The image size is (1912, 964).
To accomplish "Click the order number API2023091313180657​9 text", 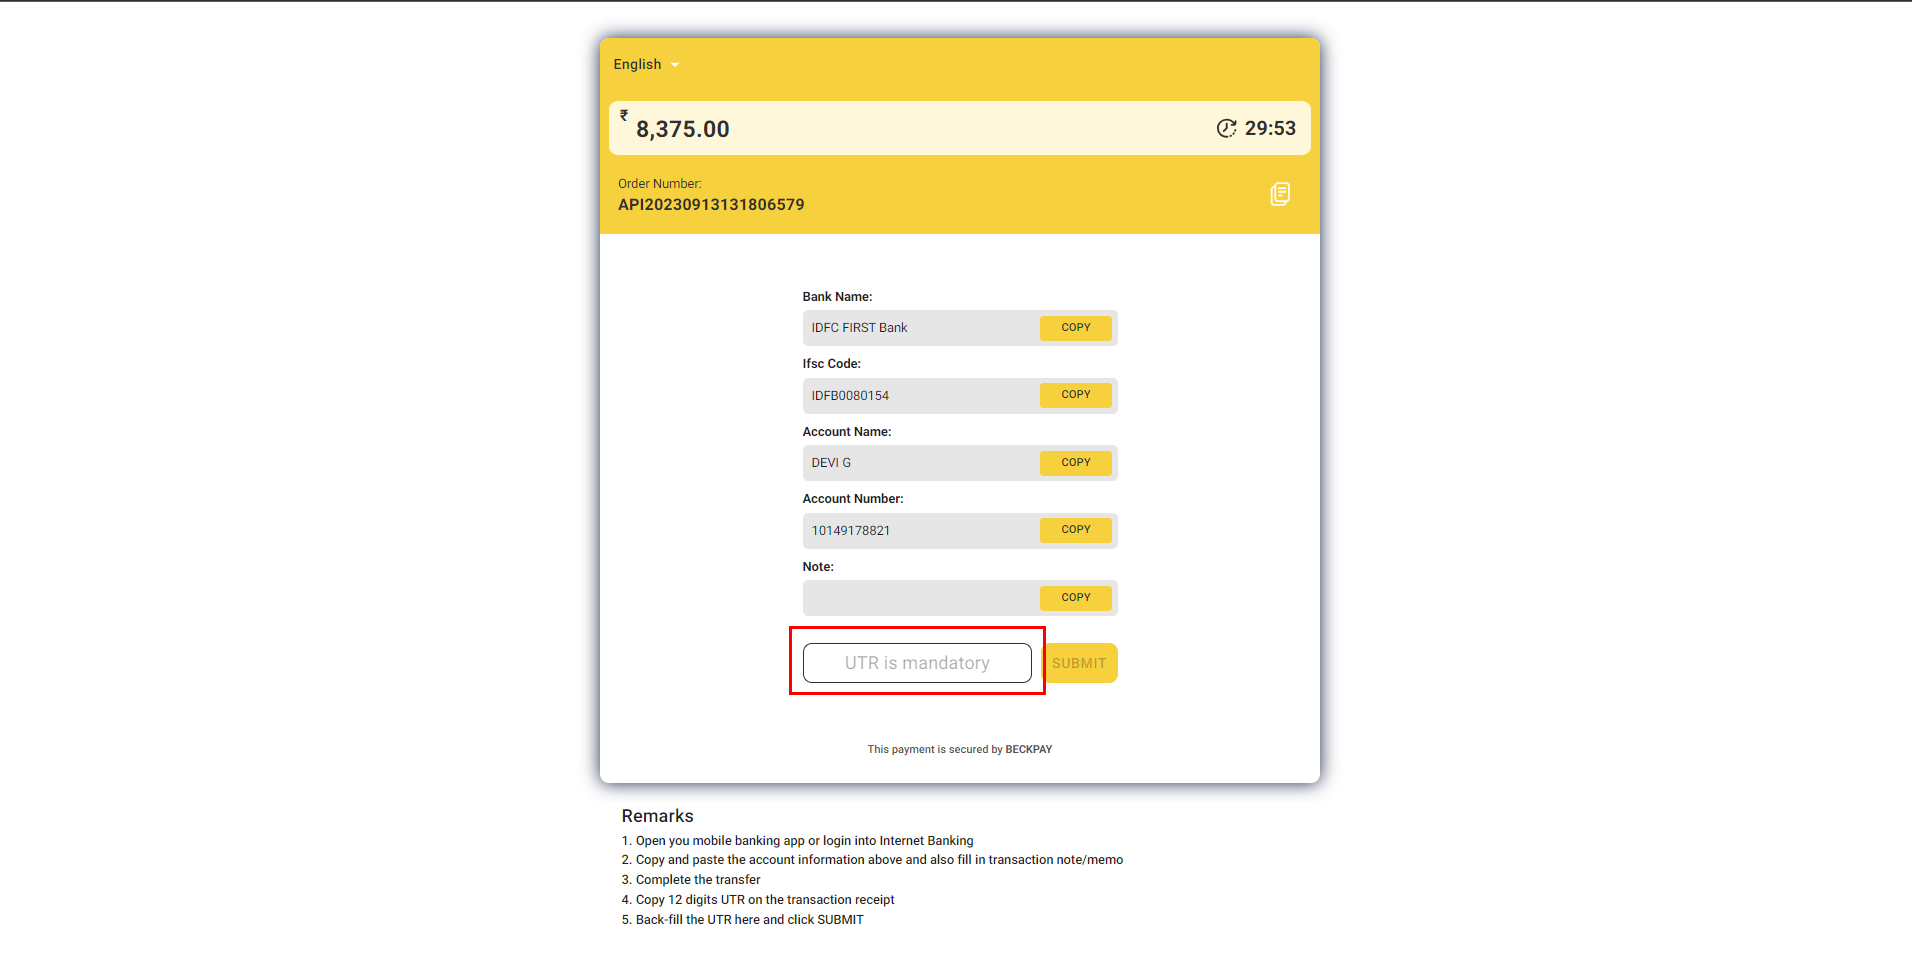I will pos(711,205).
